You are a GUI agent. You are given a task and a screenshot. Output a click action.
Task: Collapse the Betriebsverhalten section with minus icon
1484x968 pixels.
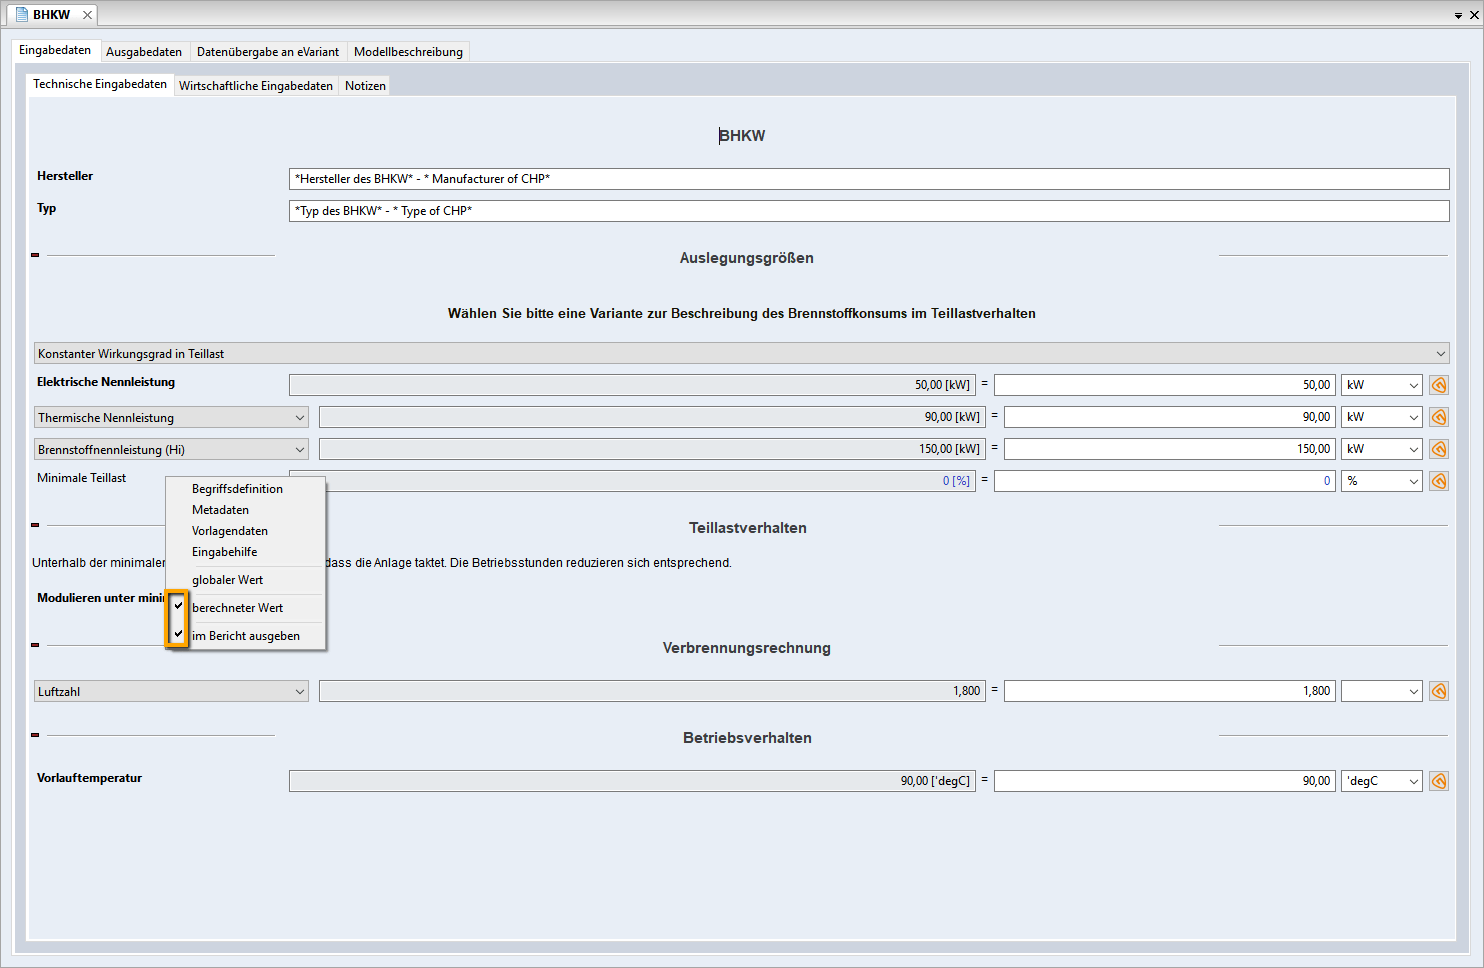[x=35, y=735]
